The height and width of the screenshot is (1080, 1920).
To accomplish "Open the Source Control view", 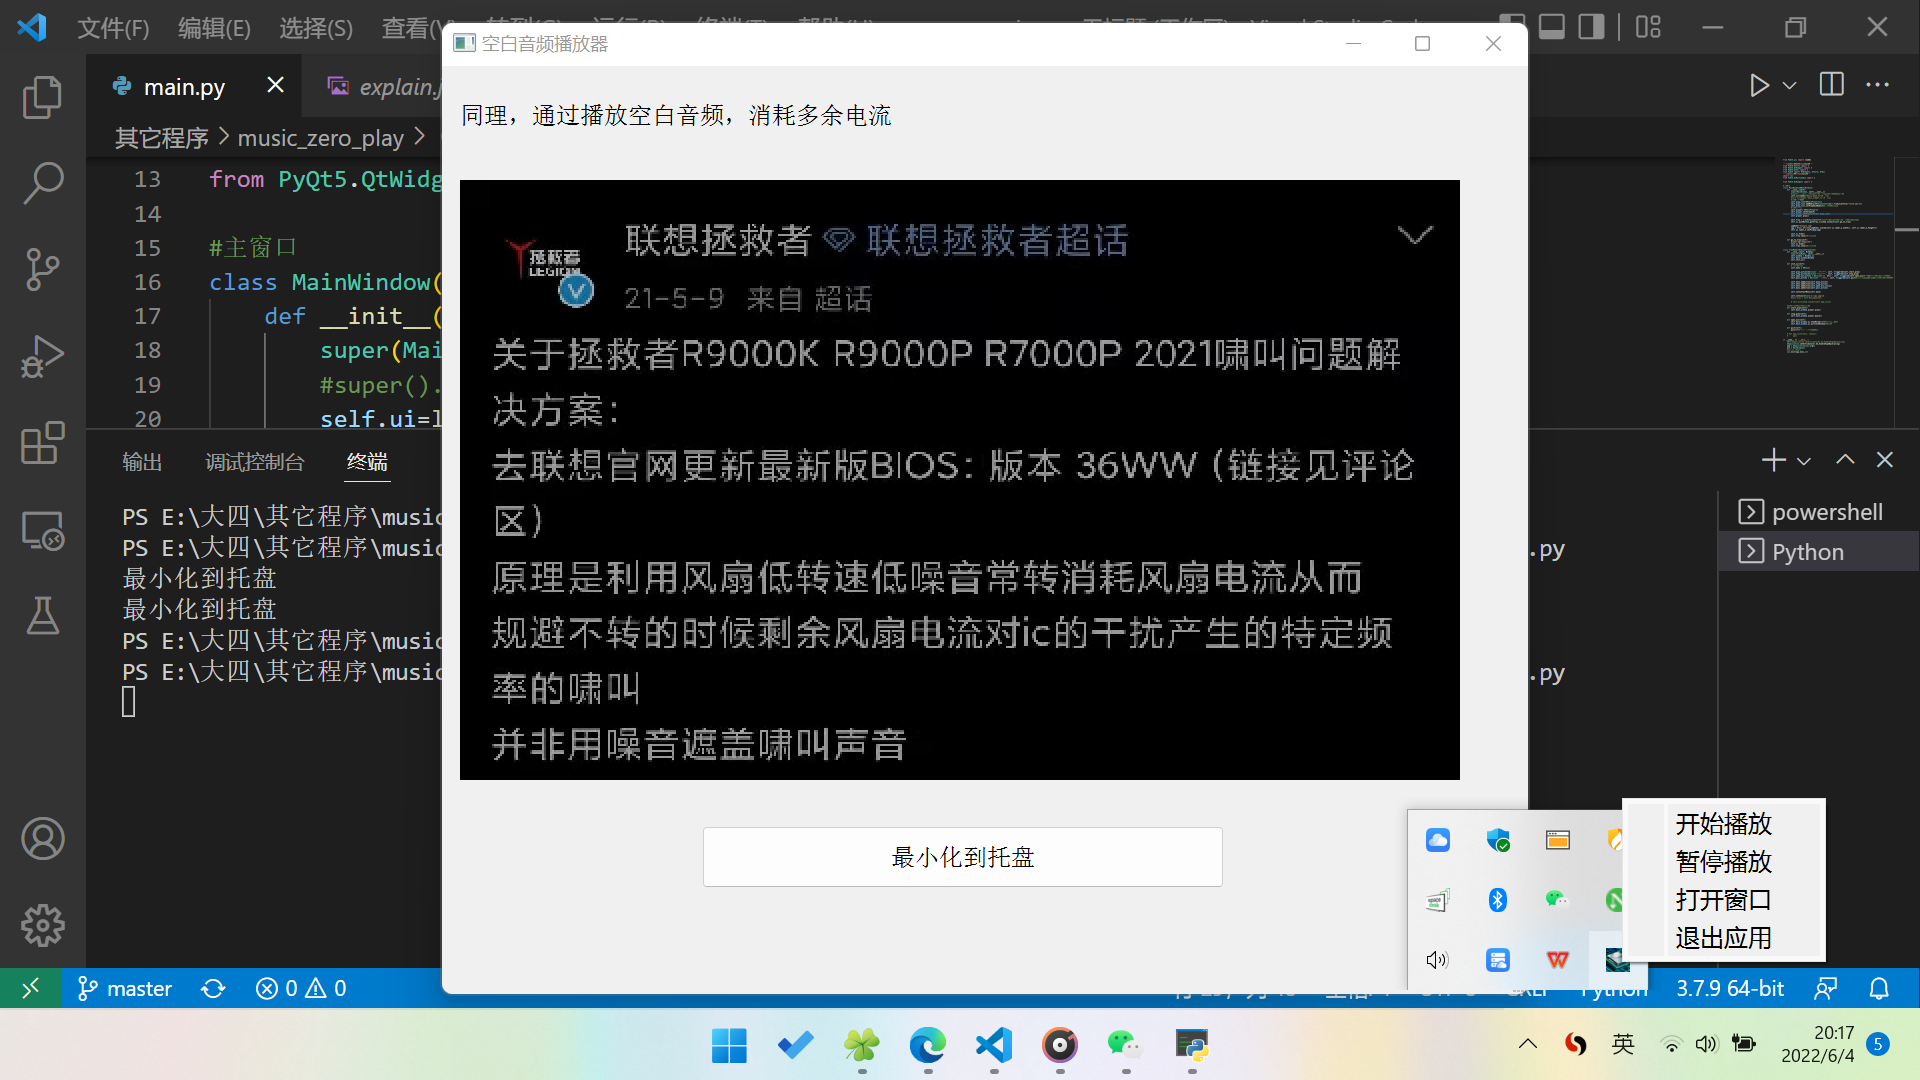I will 42,269.
